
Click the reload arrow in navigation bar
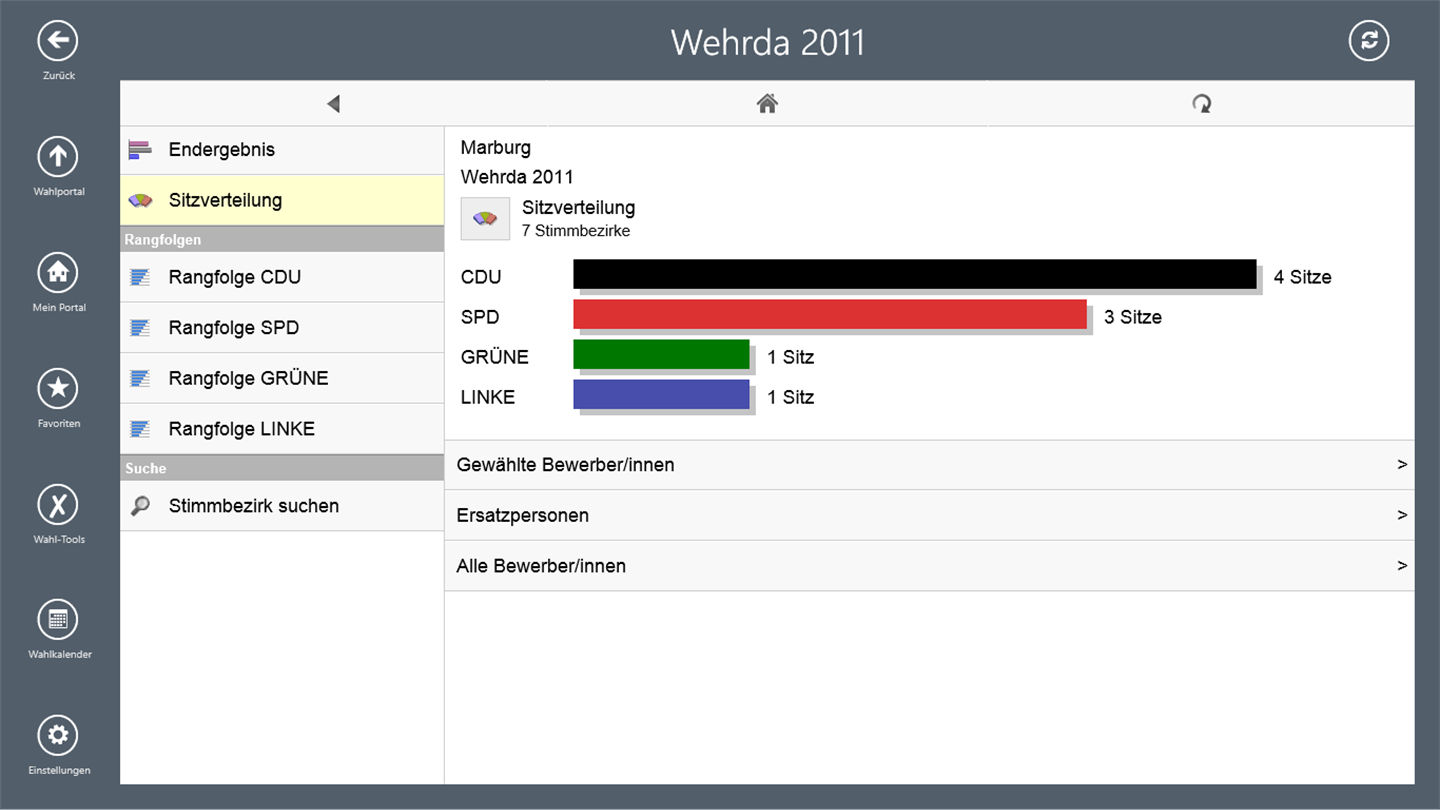click(x=1202, y=104)
